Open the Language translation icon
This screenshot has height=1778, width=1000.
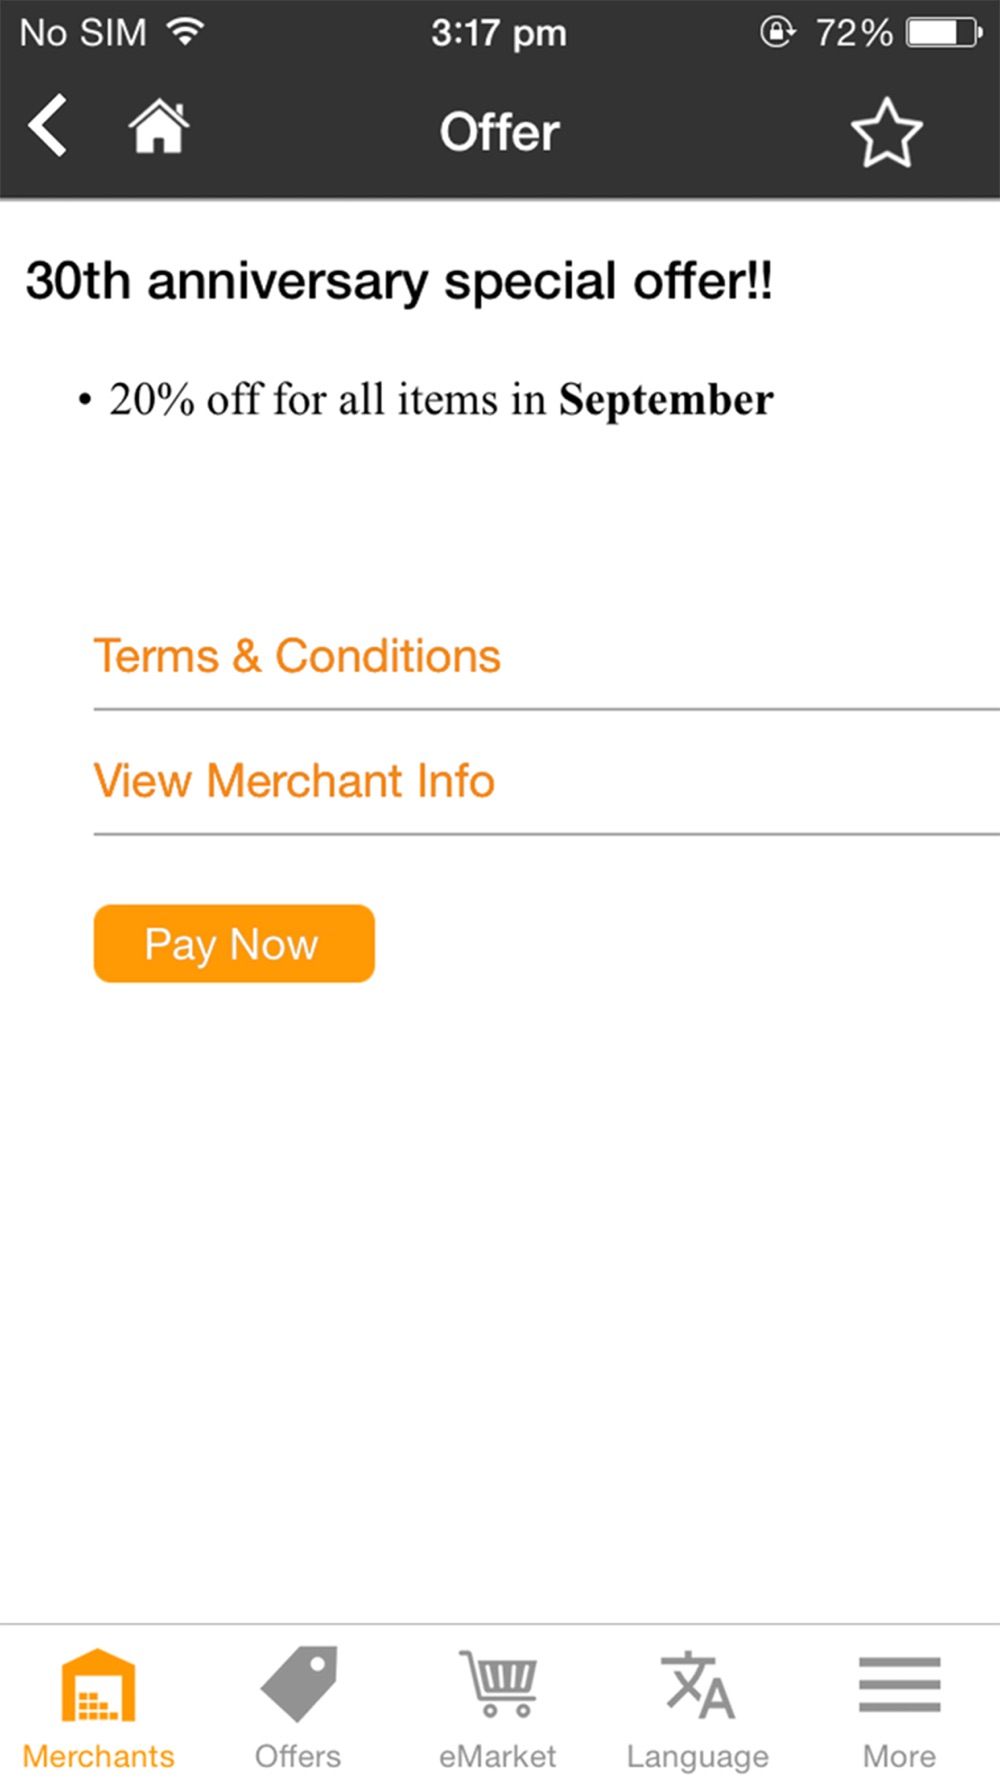pyautogui.click(x=698, y=1685)
